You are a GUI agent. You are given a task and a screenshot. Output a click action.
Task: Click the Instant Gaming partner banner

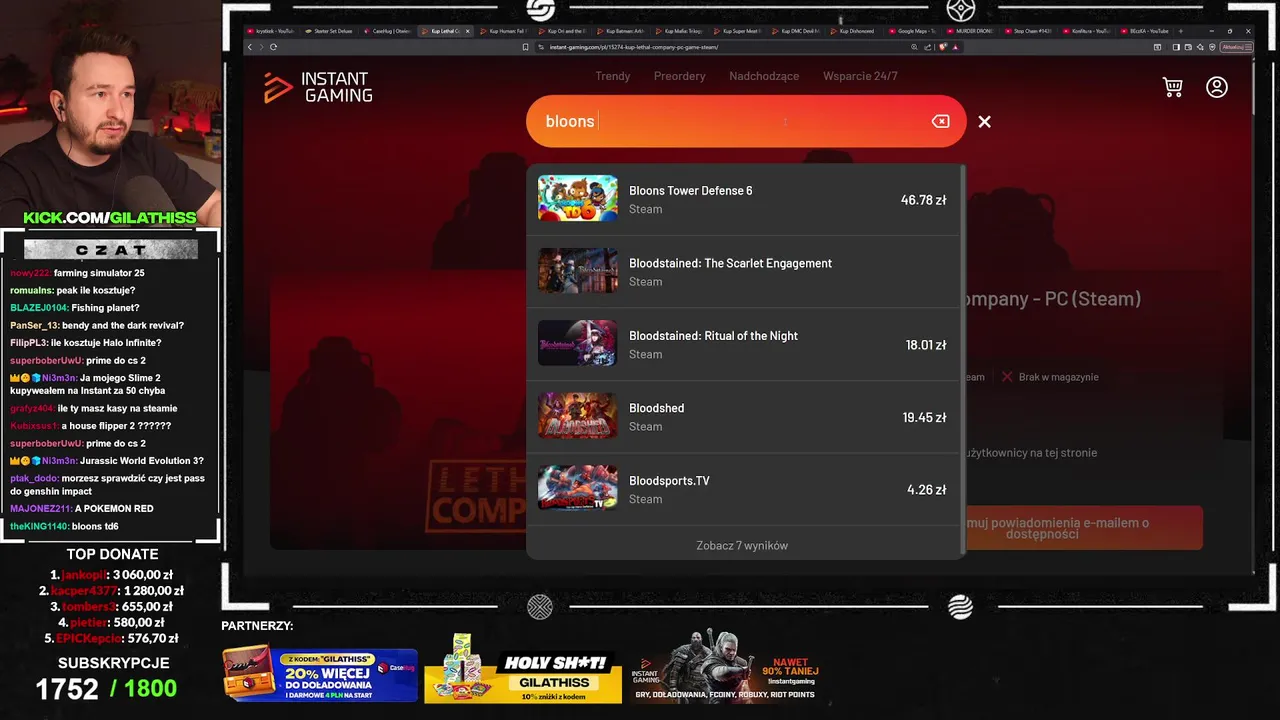[727, 666]
